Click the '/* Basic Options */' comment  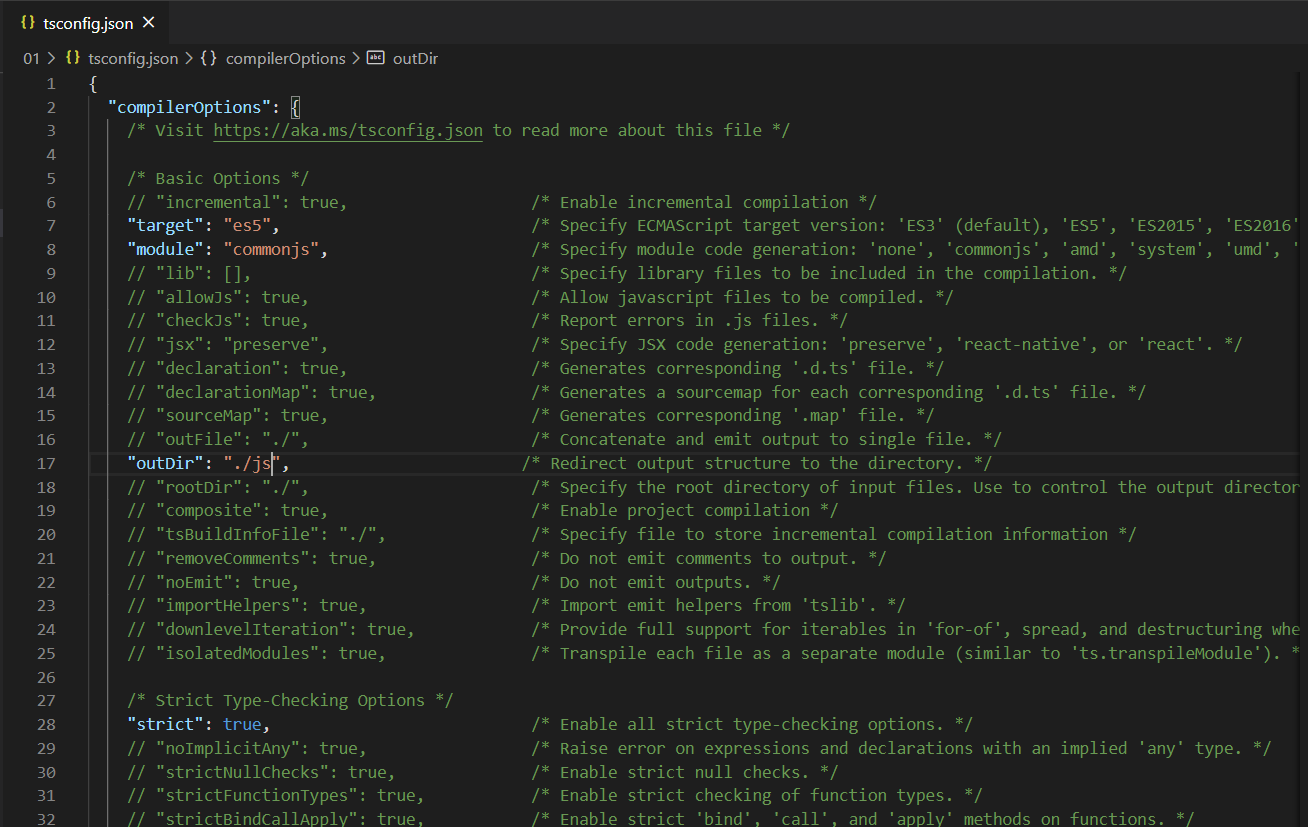[x=218, y=178]
